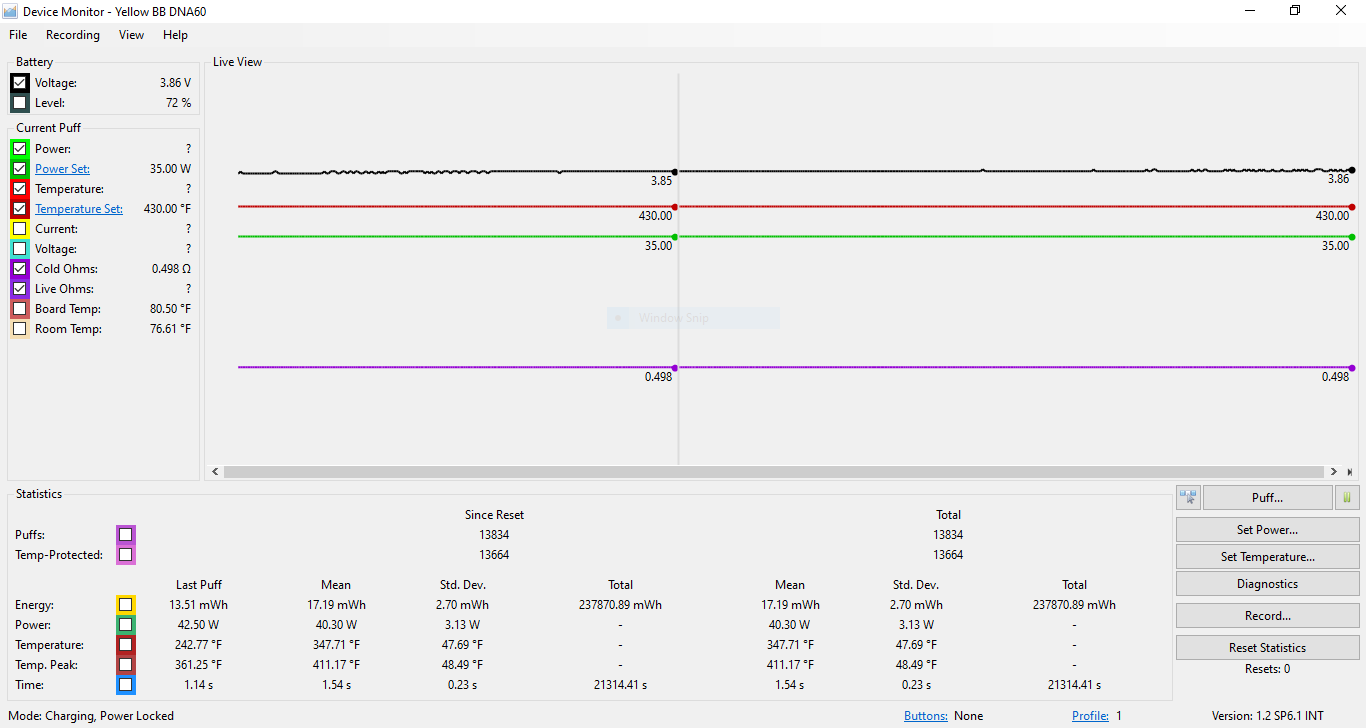
Task: Click the pause icon beside Puff button
Action: pyautogui.click(x=1347, y=498)
